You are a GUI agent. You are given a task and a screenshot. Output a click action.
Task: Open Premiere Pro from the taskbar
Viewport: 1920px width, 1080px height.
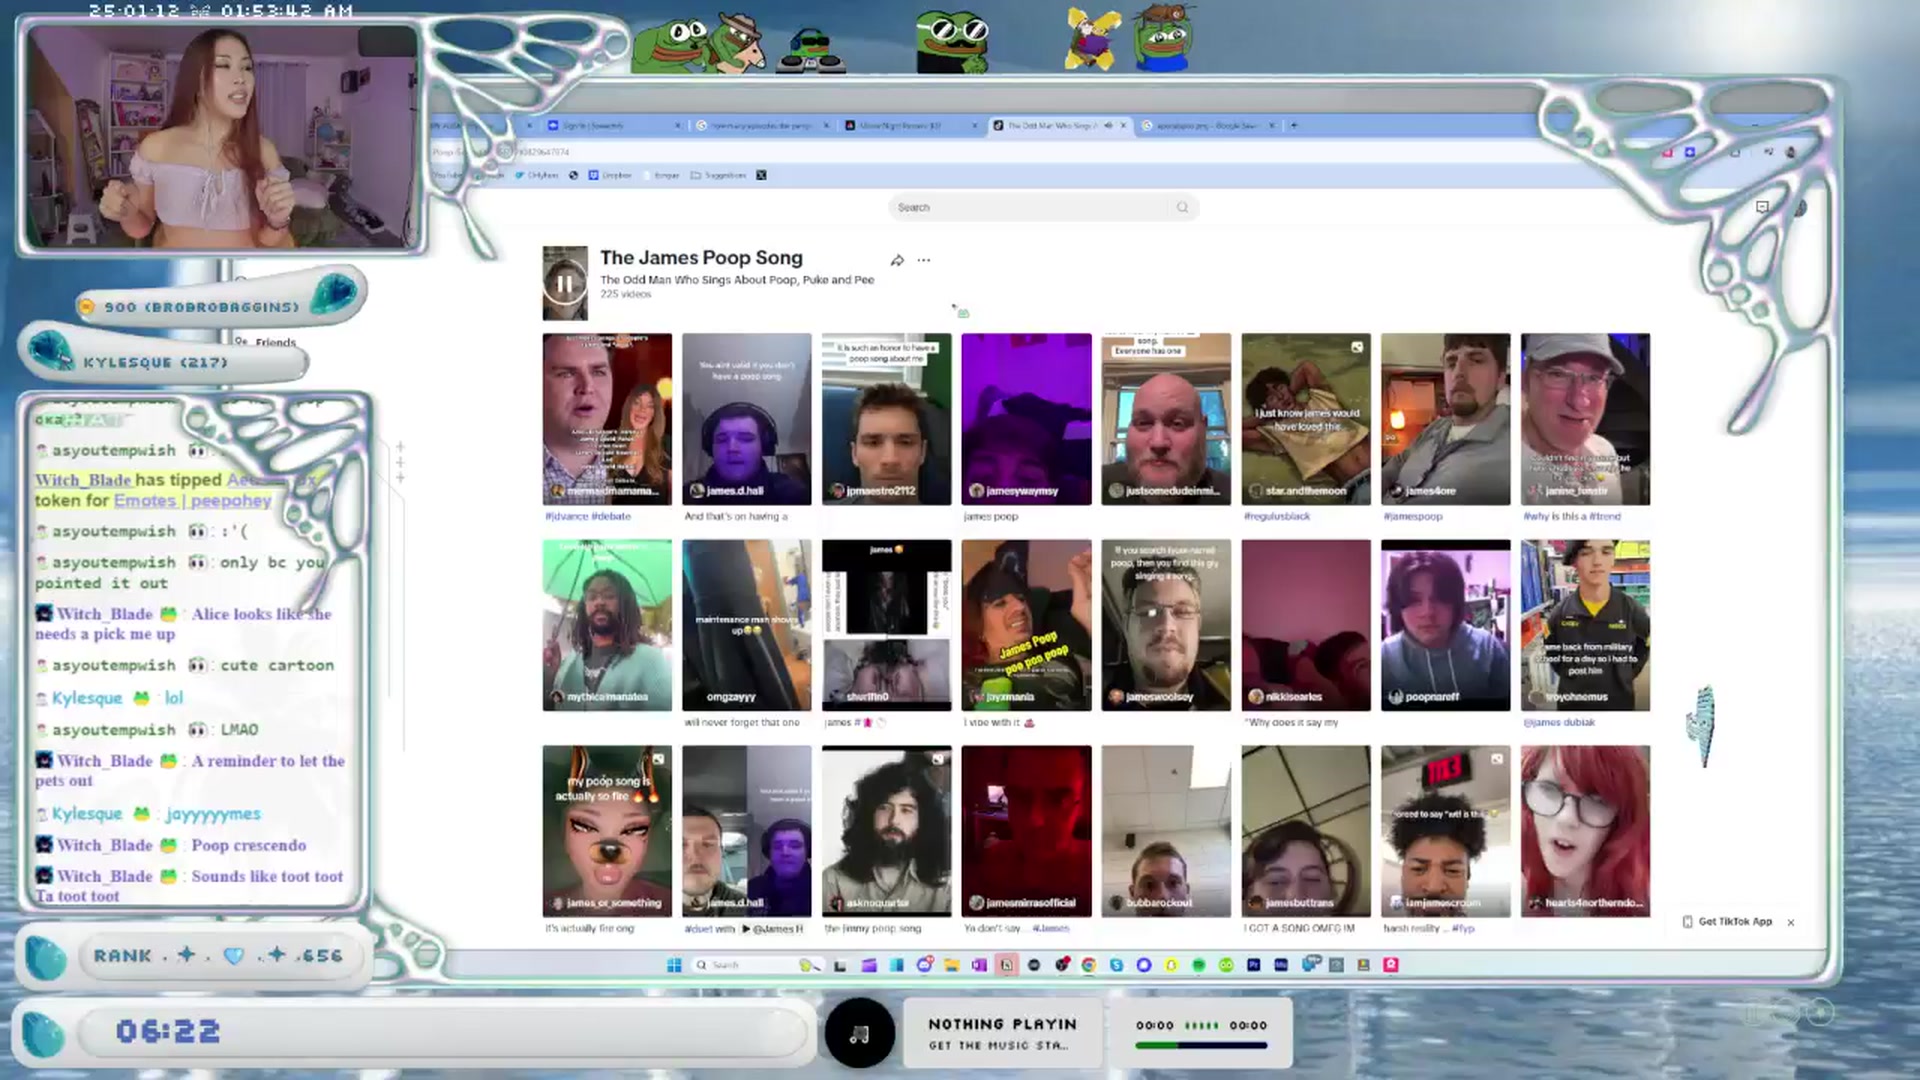pos(1253,965)
